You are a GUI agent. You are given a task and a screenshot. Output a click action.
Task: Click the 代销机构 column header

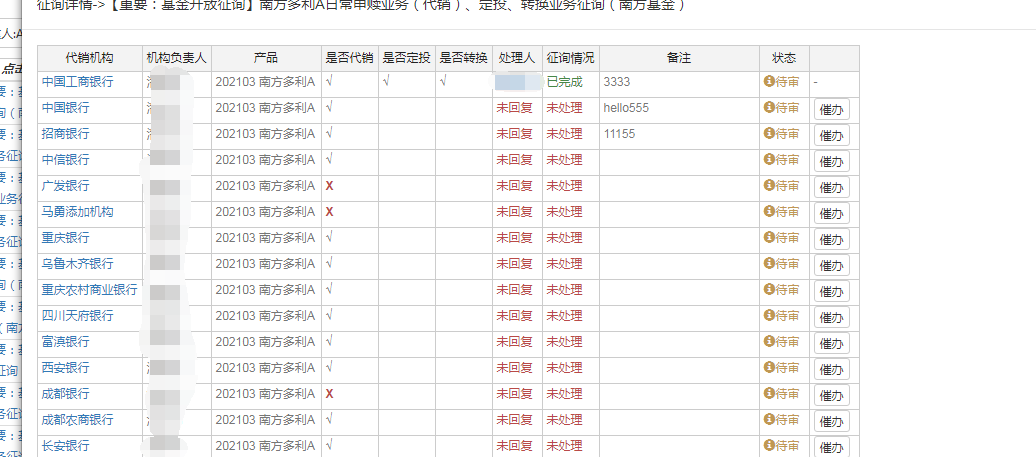click(x=90, y=58)
